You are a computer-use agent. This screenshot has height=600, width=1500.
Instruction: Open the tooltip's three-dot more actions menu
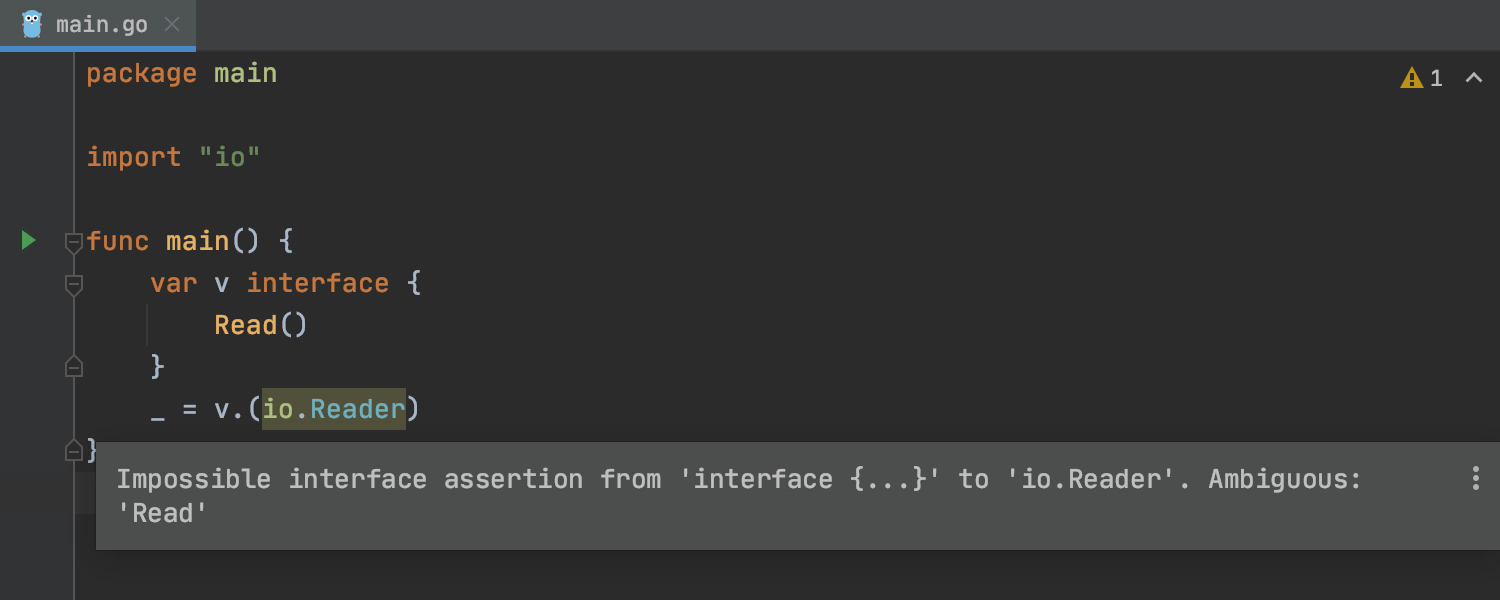(1475, 478)
